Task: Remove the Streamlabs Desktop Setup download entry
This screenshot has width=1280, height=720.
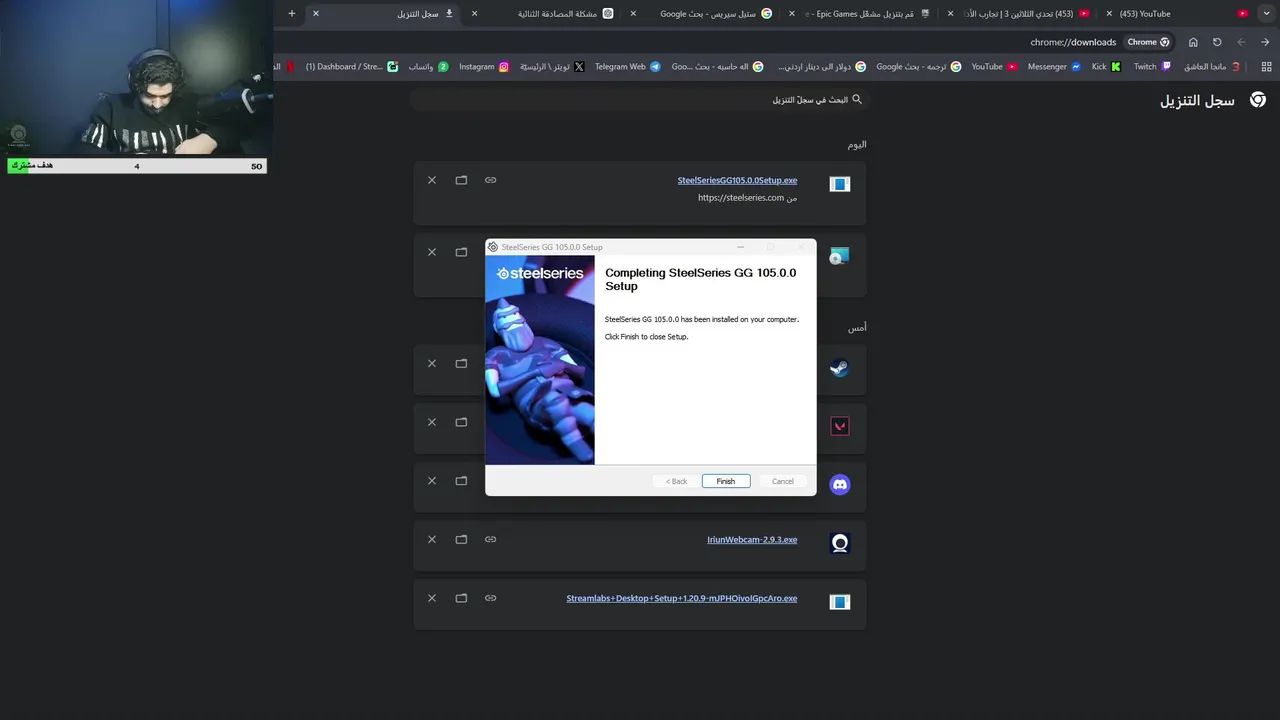Action: 432,598
